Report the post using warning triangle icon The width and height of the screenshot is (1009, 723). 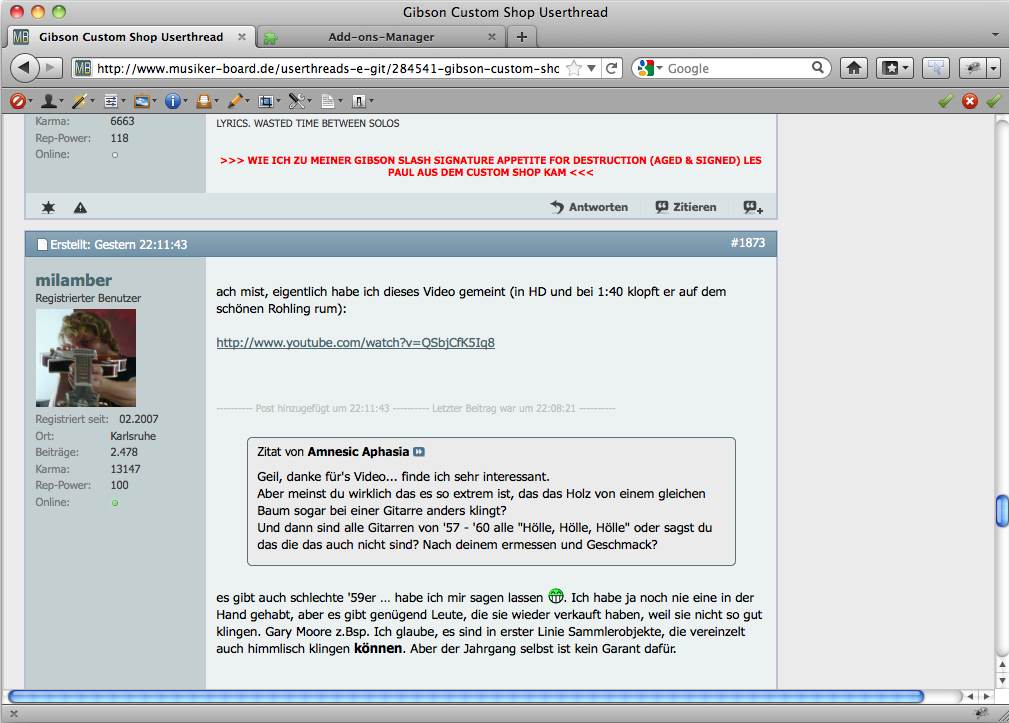click(x=80, y=207)
